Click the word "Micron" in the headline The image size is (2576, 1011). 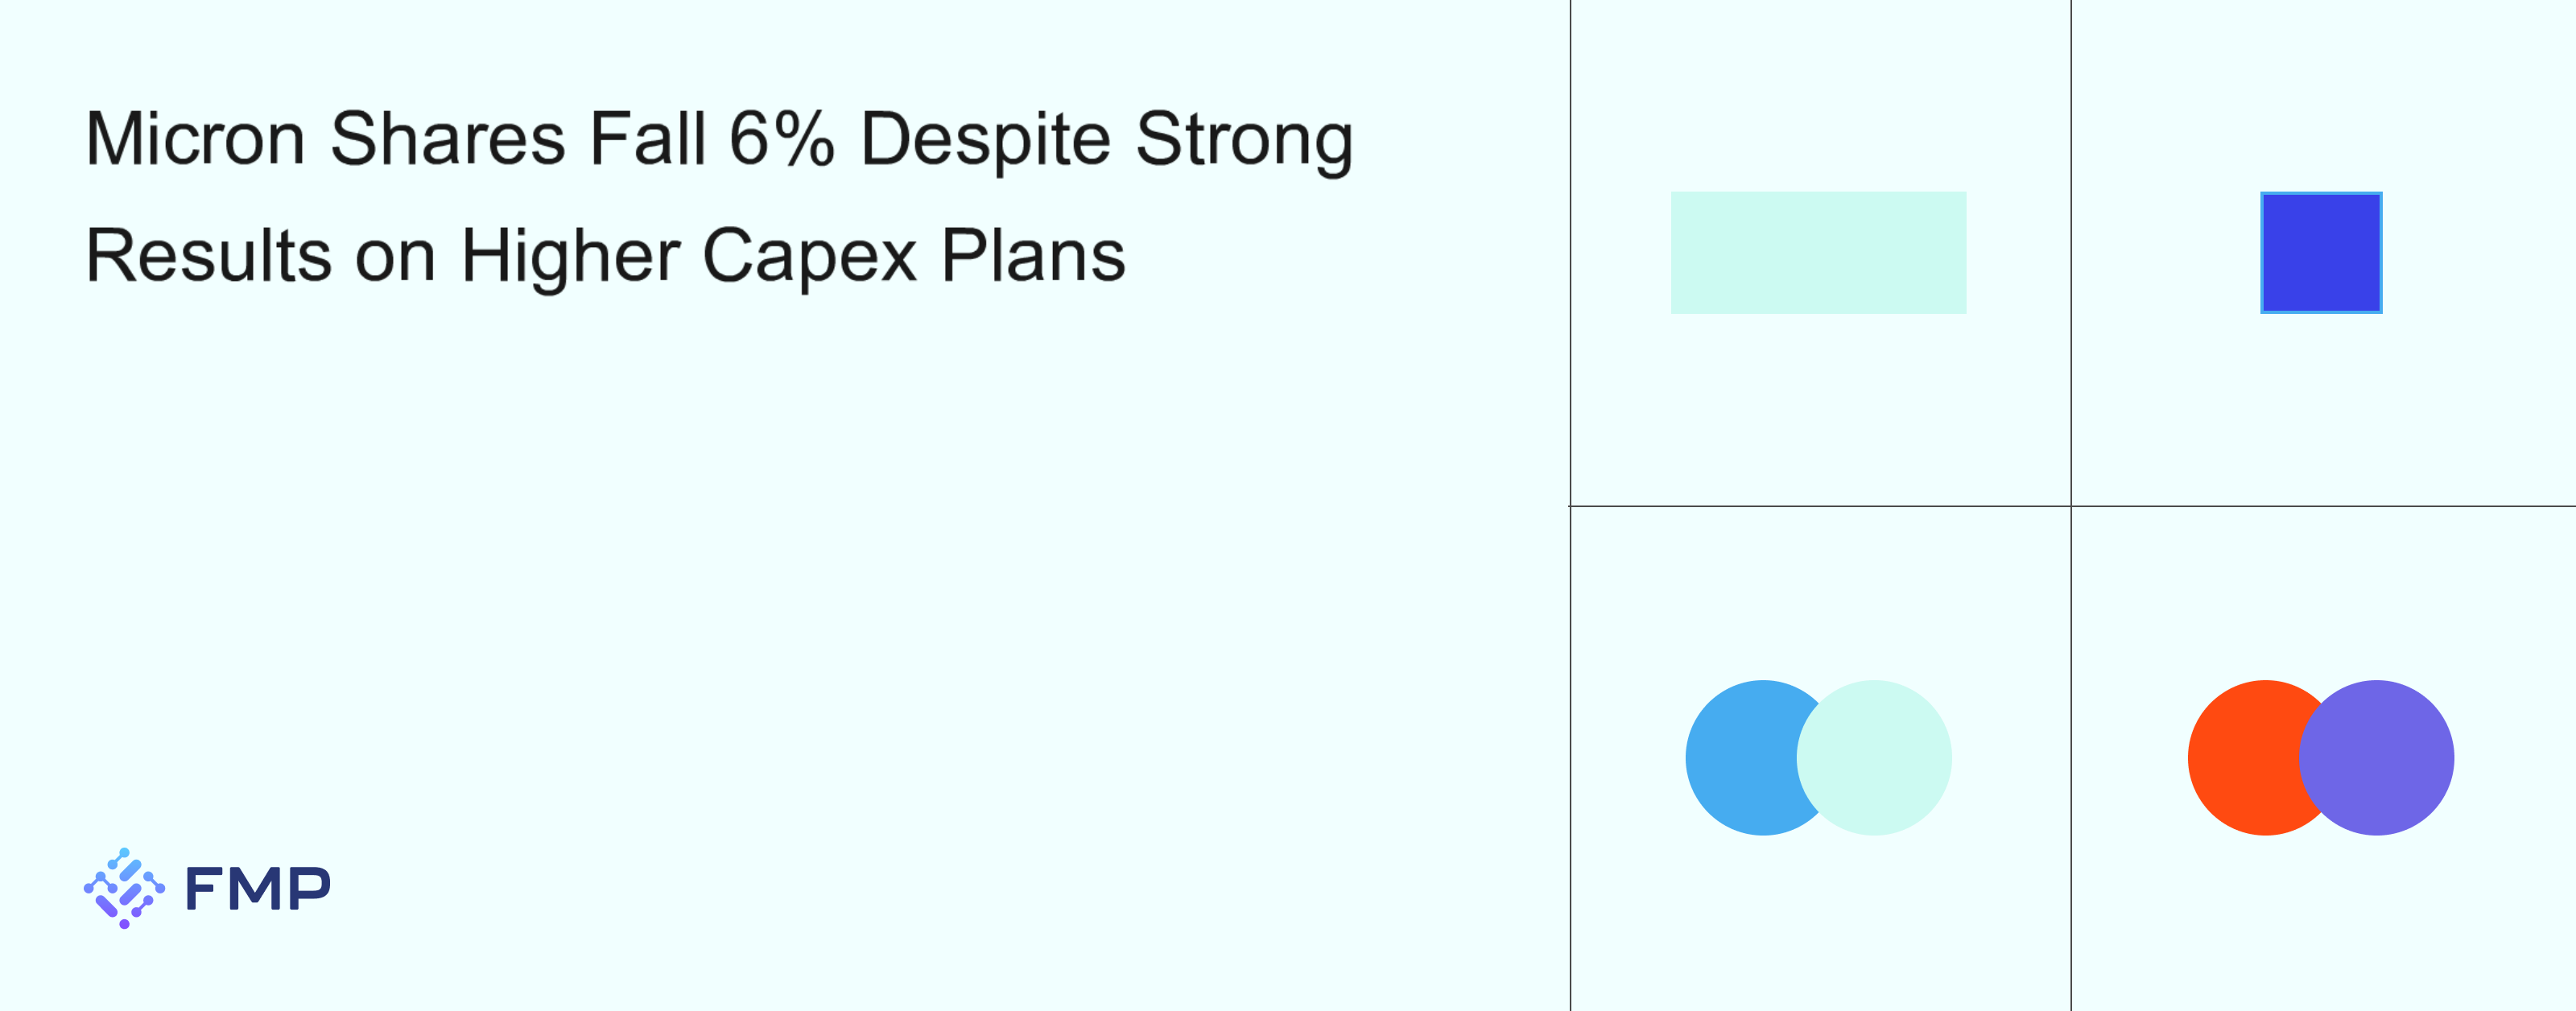click(x=195, y=139)
